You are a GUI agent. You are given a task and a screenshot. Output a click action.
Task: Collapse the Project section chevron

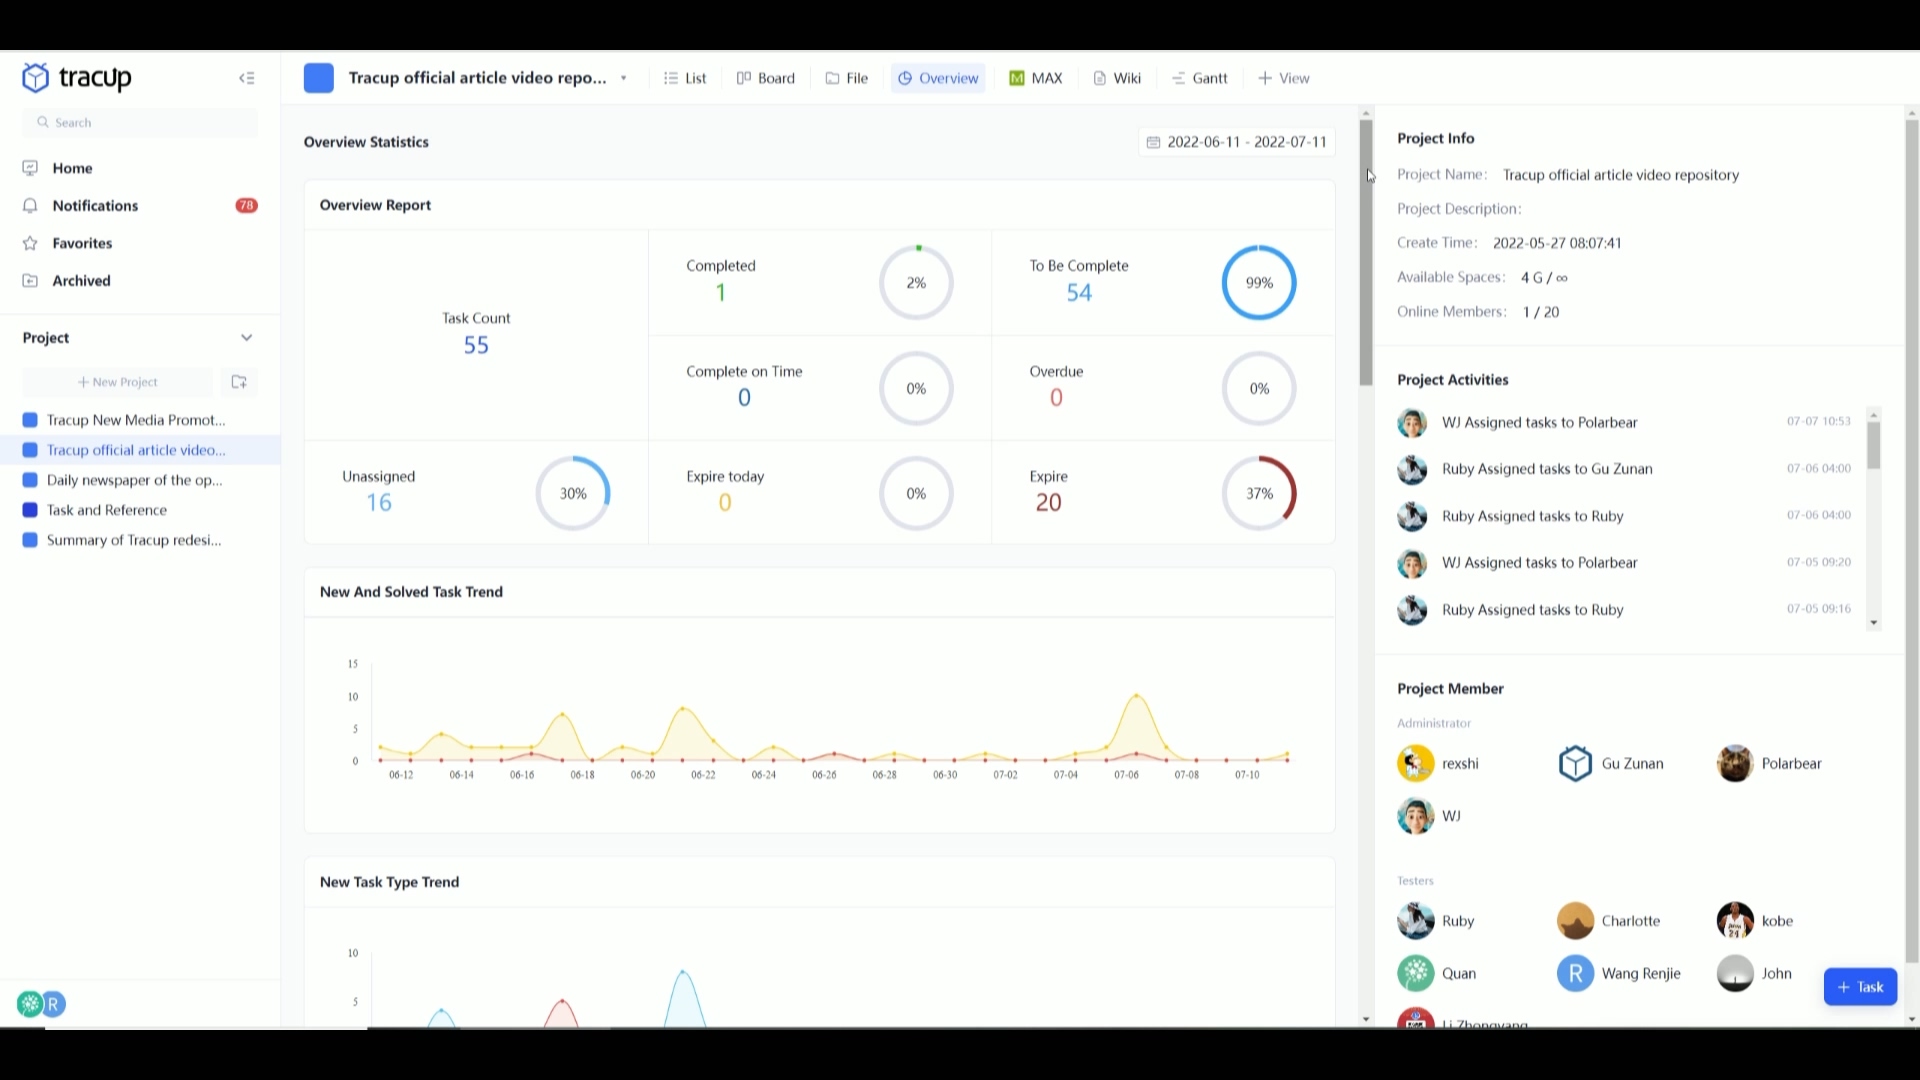[x=247, y=338]
